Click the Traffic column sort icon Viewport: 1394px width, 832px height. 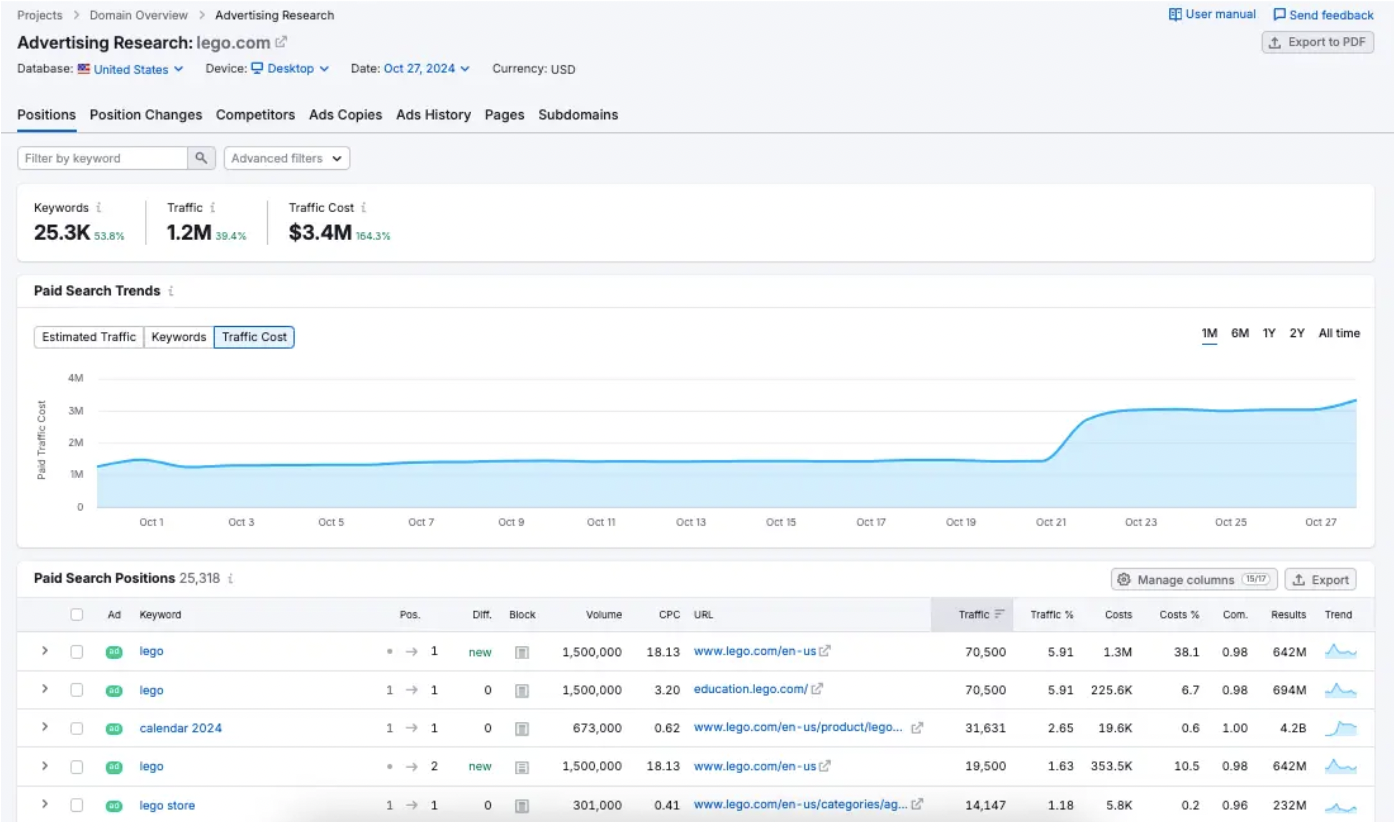999,615
